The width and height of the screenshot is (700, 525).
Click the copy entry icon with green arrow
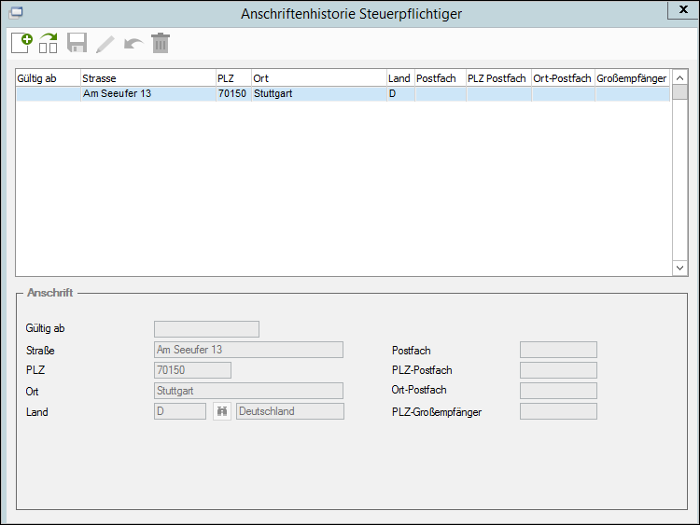(48, 43)
